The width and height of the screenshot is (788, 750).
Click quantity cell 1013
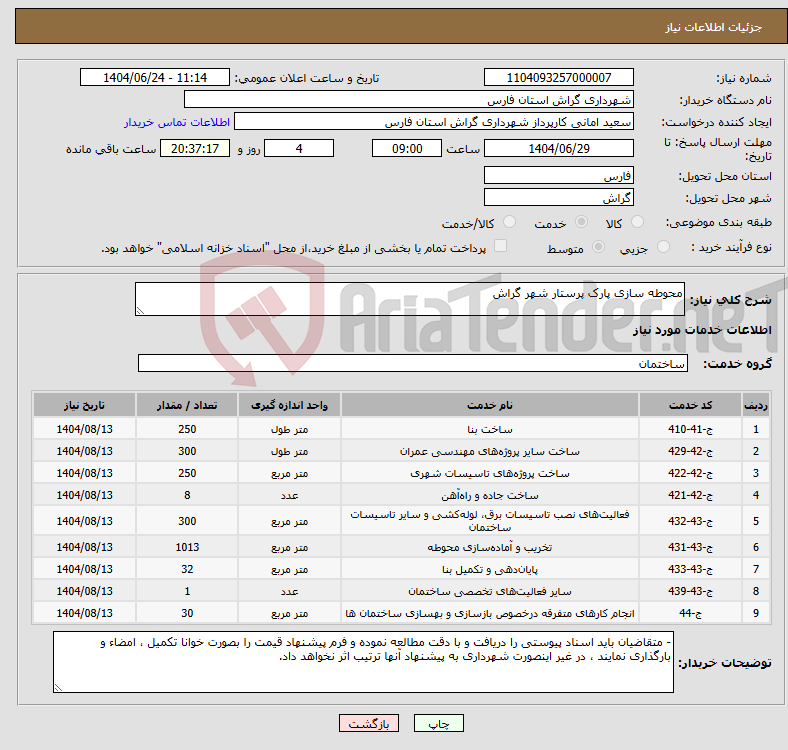(x=187, y=547)
